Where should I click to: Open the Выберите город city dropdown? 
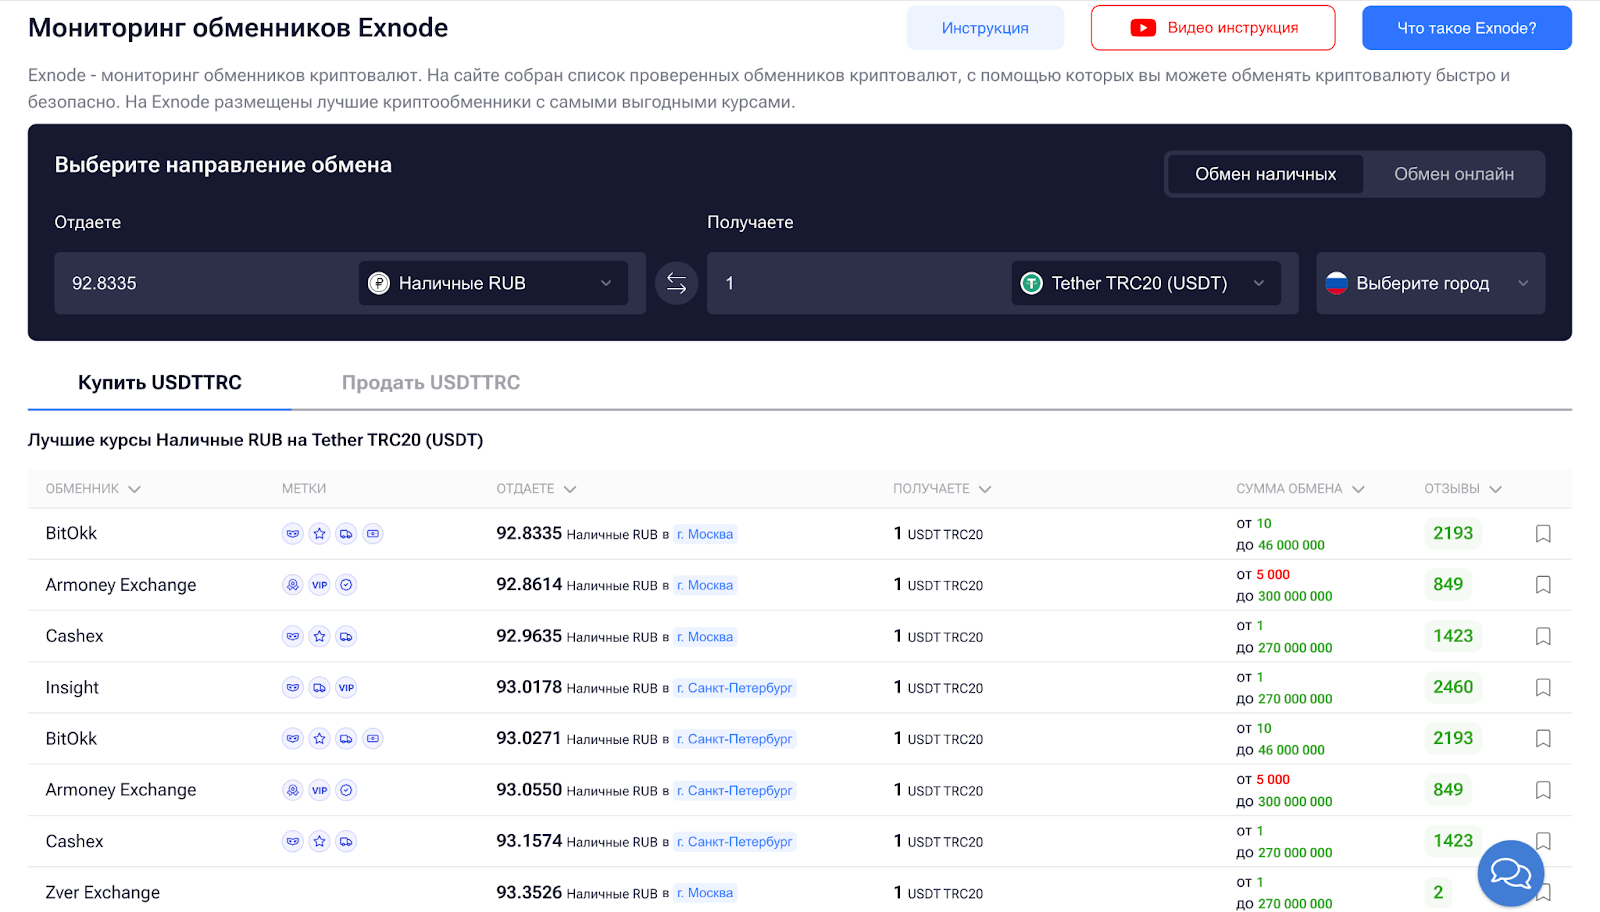click(x=1430, y=283)
